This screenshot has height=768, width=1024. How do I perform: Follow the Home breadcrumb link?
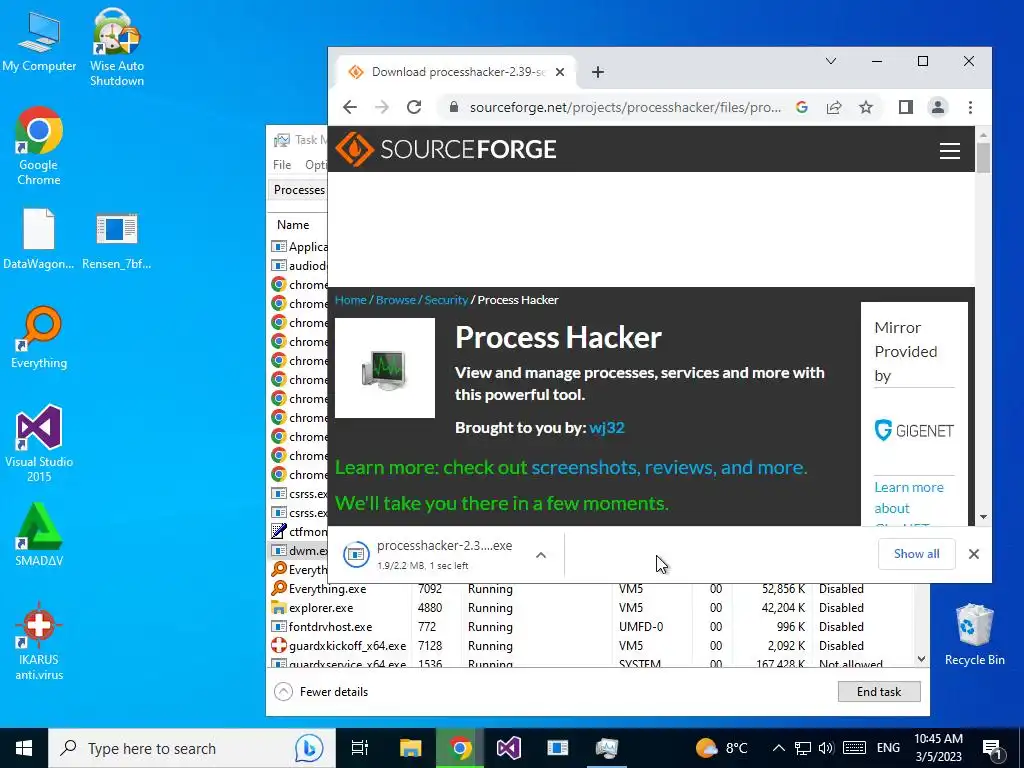click(351, 300)
